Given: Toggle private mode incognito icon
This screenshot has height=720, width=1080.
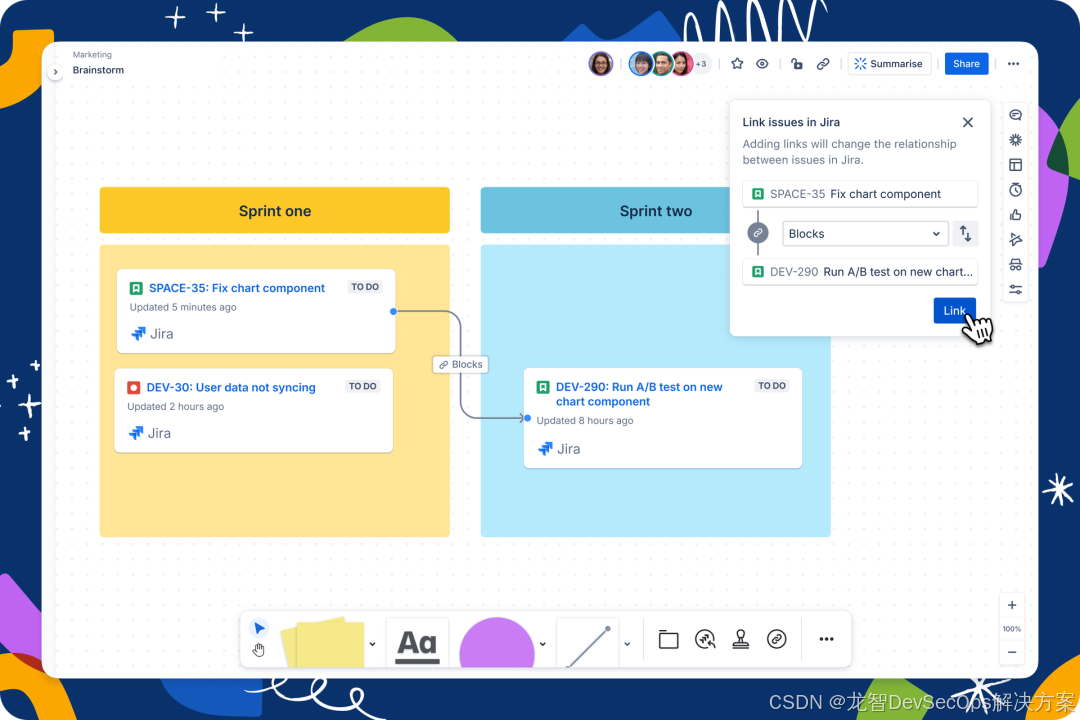Looking at the screenshot, I should tap(1015, 265).
